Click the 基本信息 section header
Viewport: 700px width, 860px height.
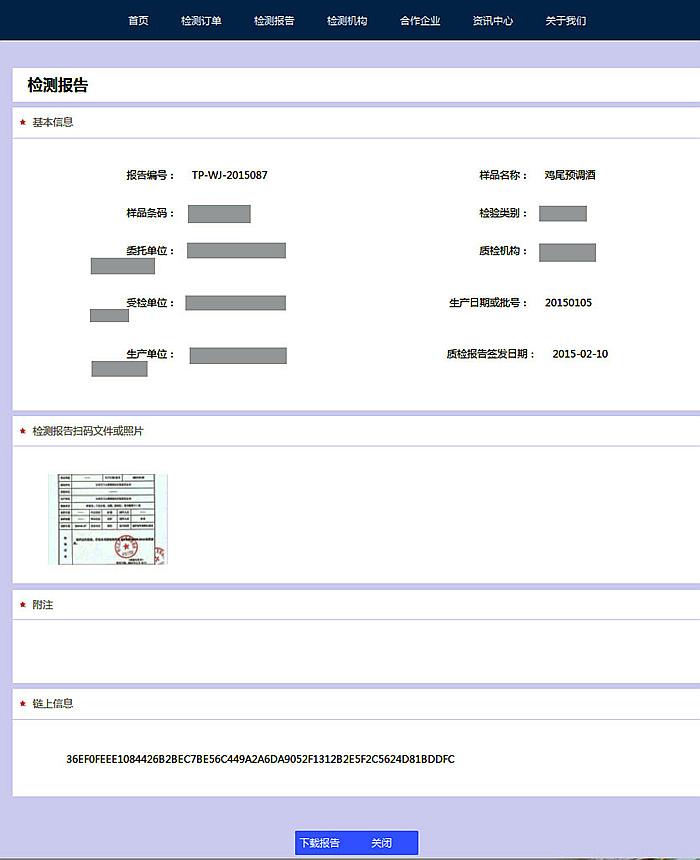click(x=53, y=122)
